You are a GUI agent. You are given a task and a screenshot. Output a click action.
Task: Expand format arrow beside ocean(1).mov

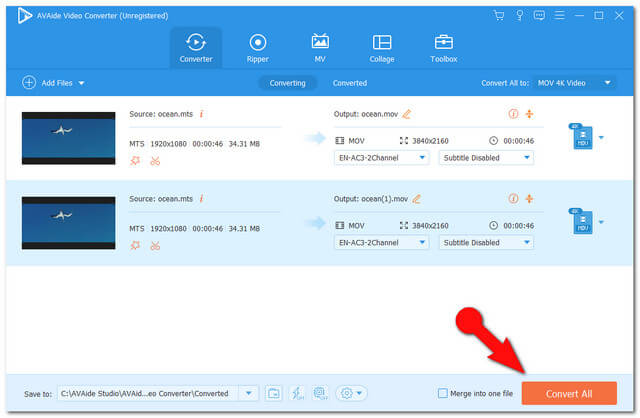[x=601, y=222]
